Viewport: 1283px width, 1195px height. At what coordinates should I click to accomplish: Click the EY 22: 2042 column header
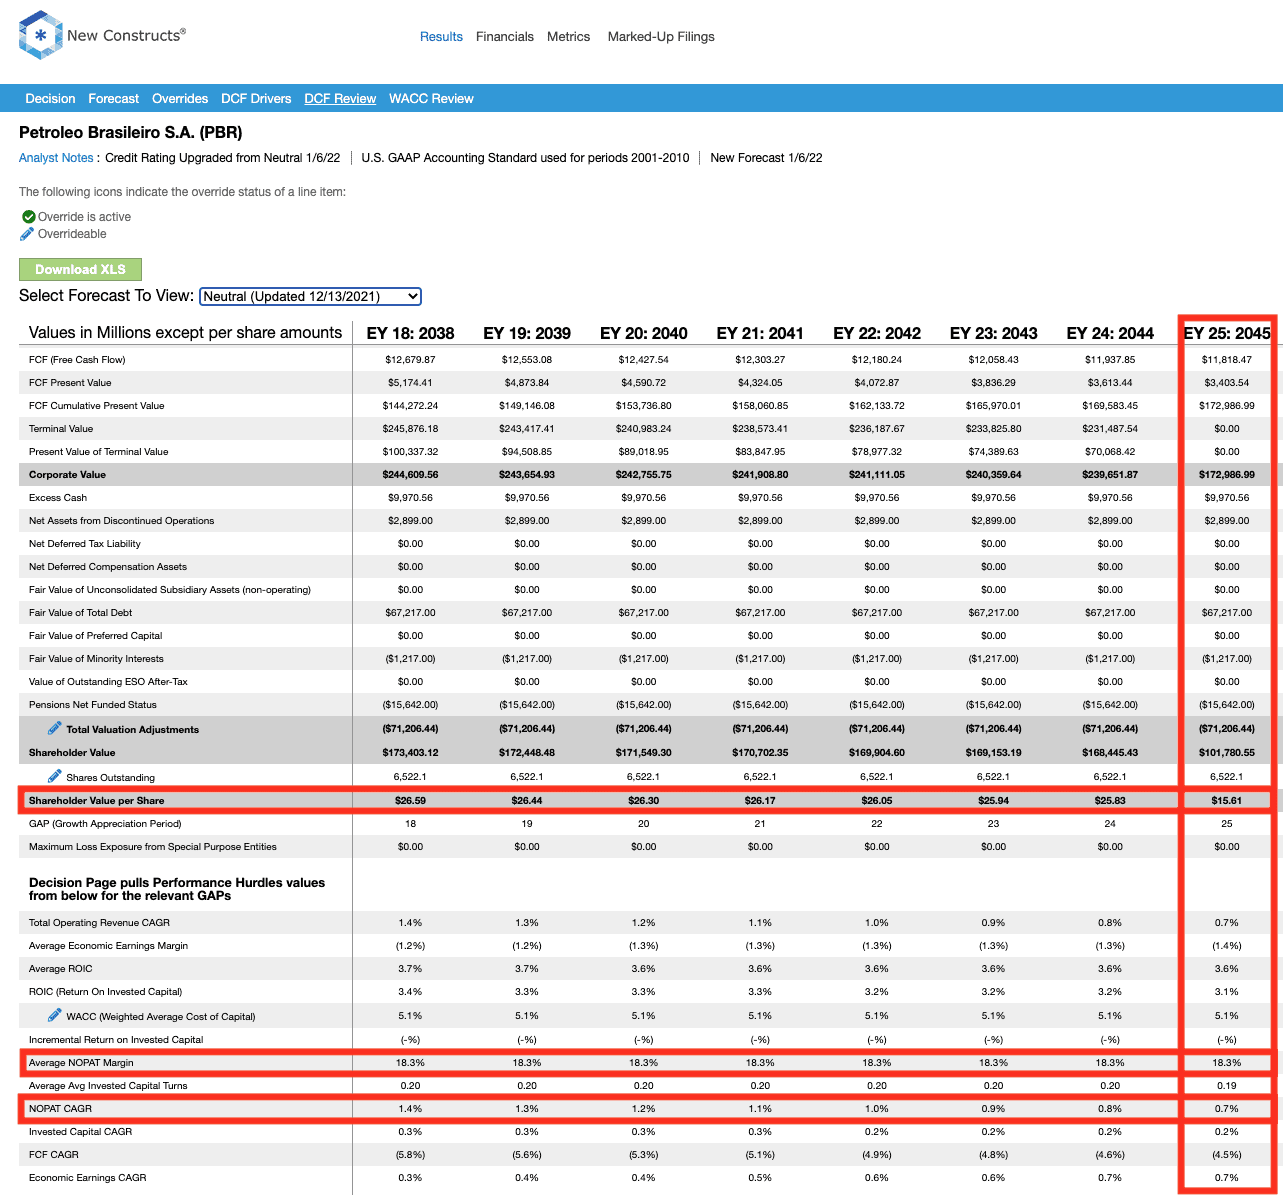877,333
